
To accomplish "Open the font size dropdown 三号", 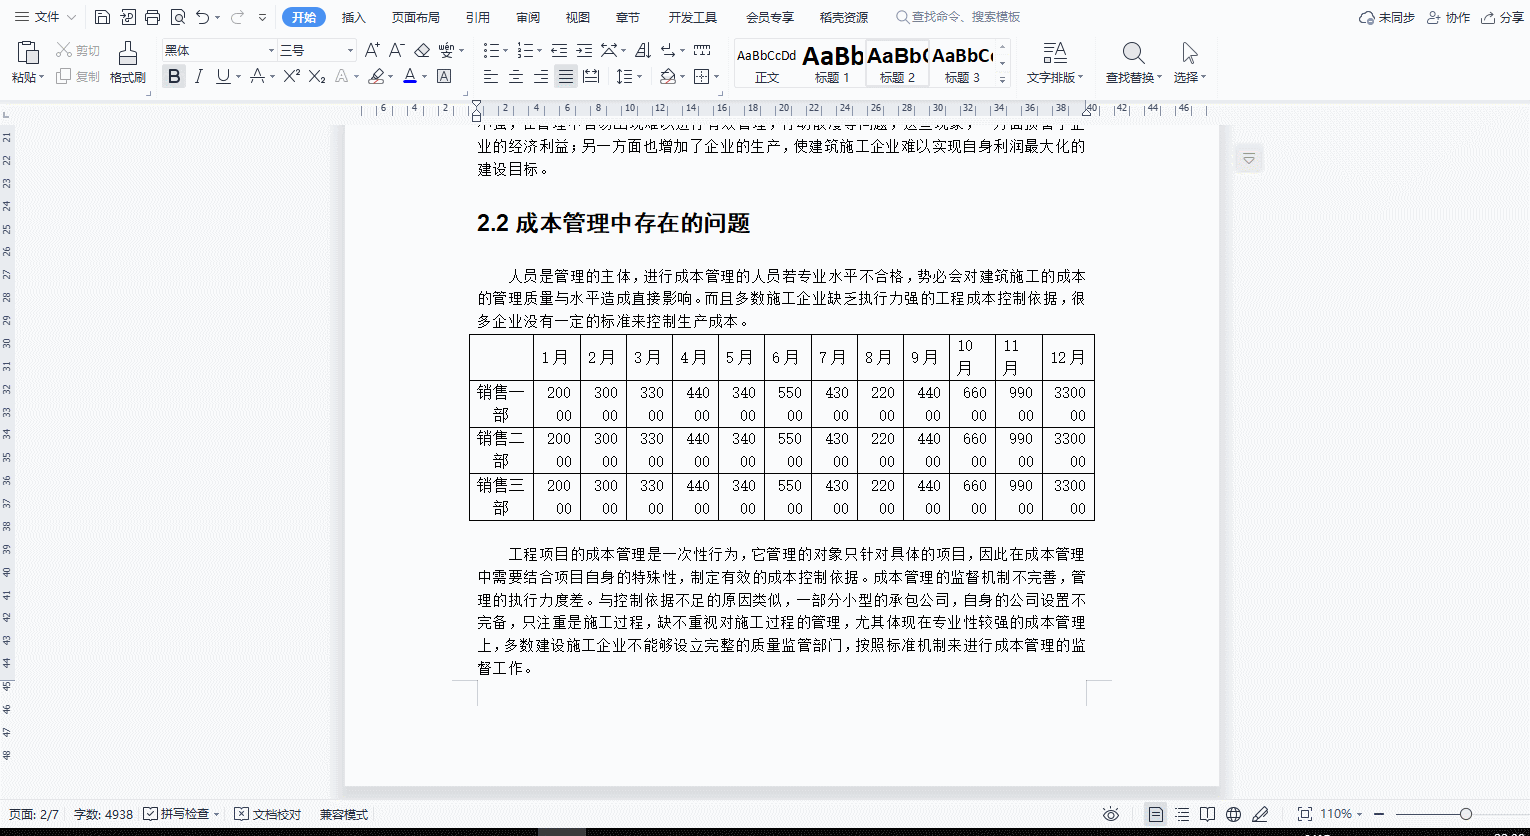I will (350, 50).
